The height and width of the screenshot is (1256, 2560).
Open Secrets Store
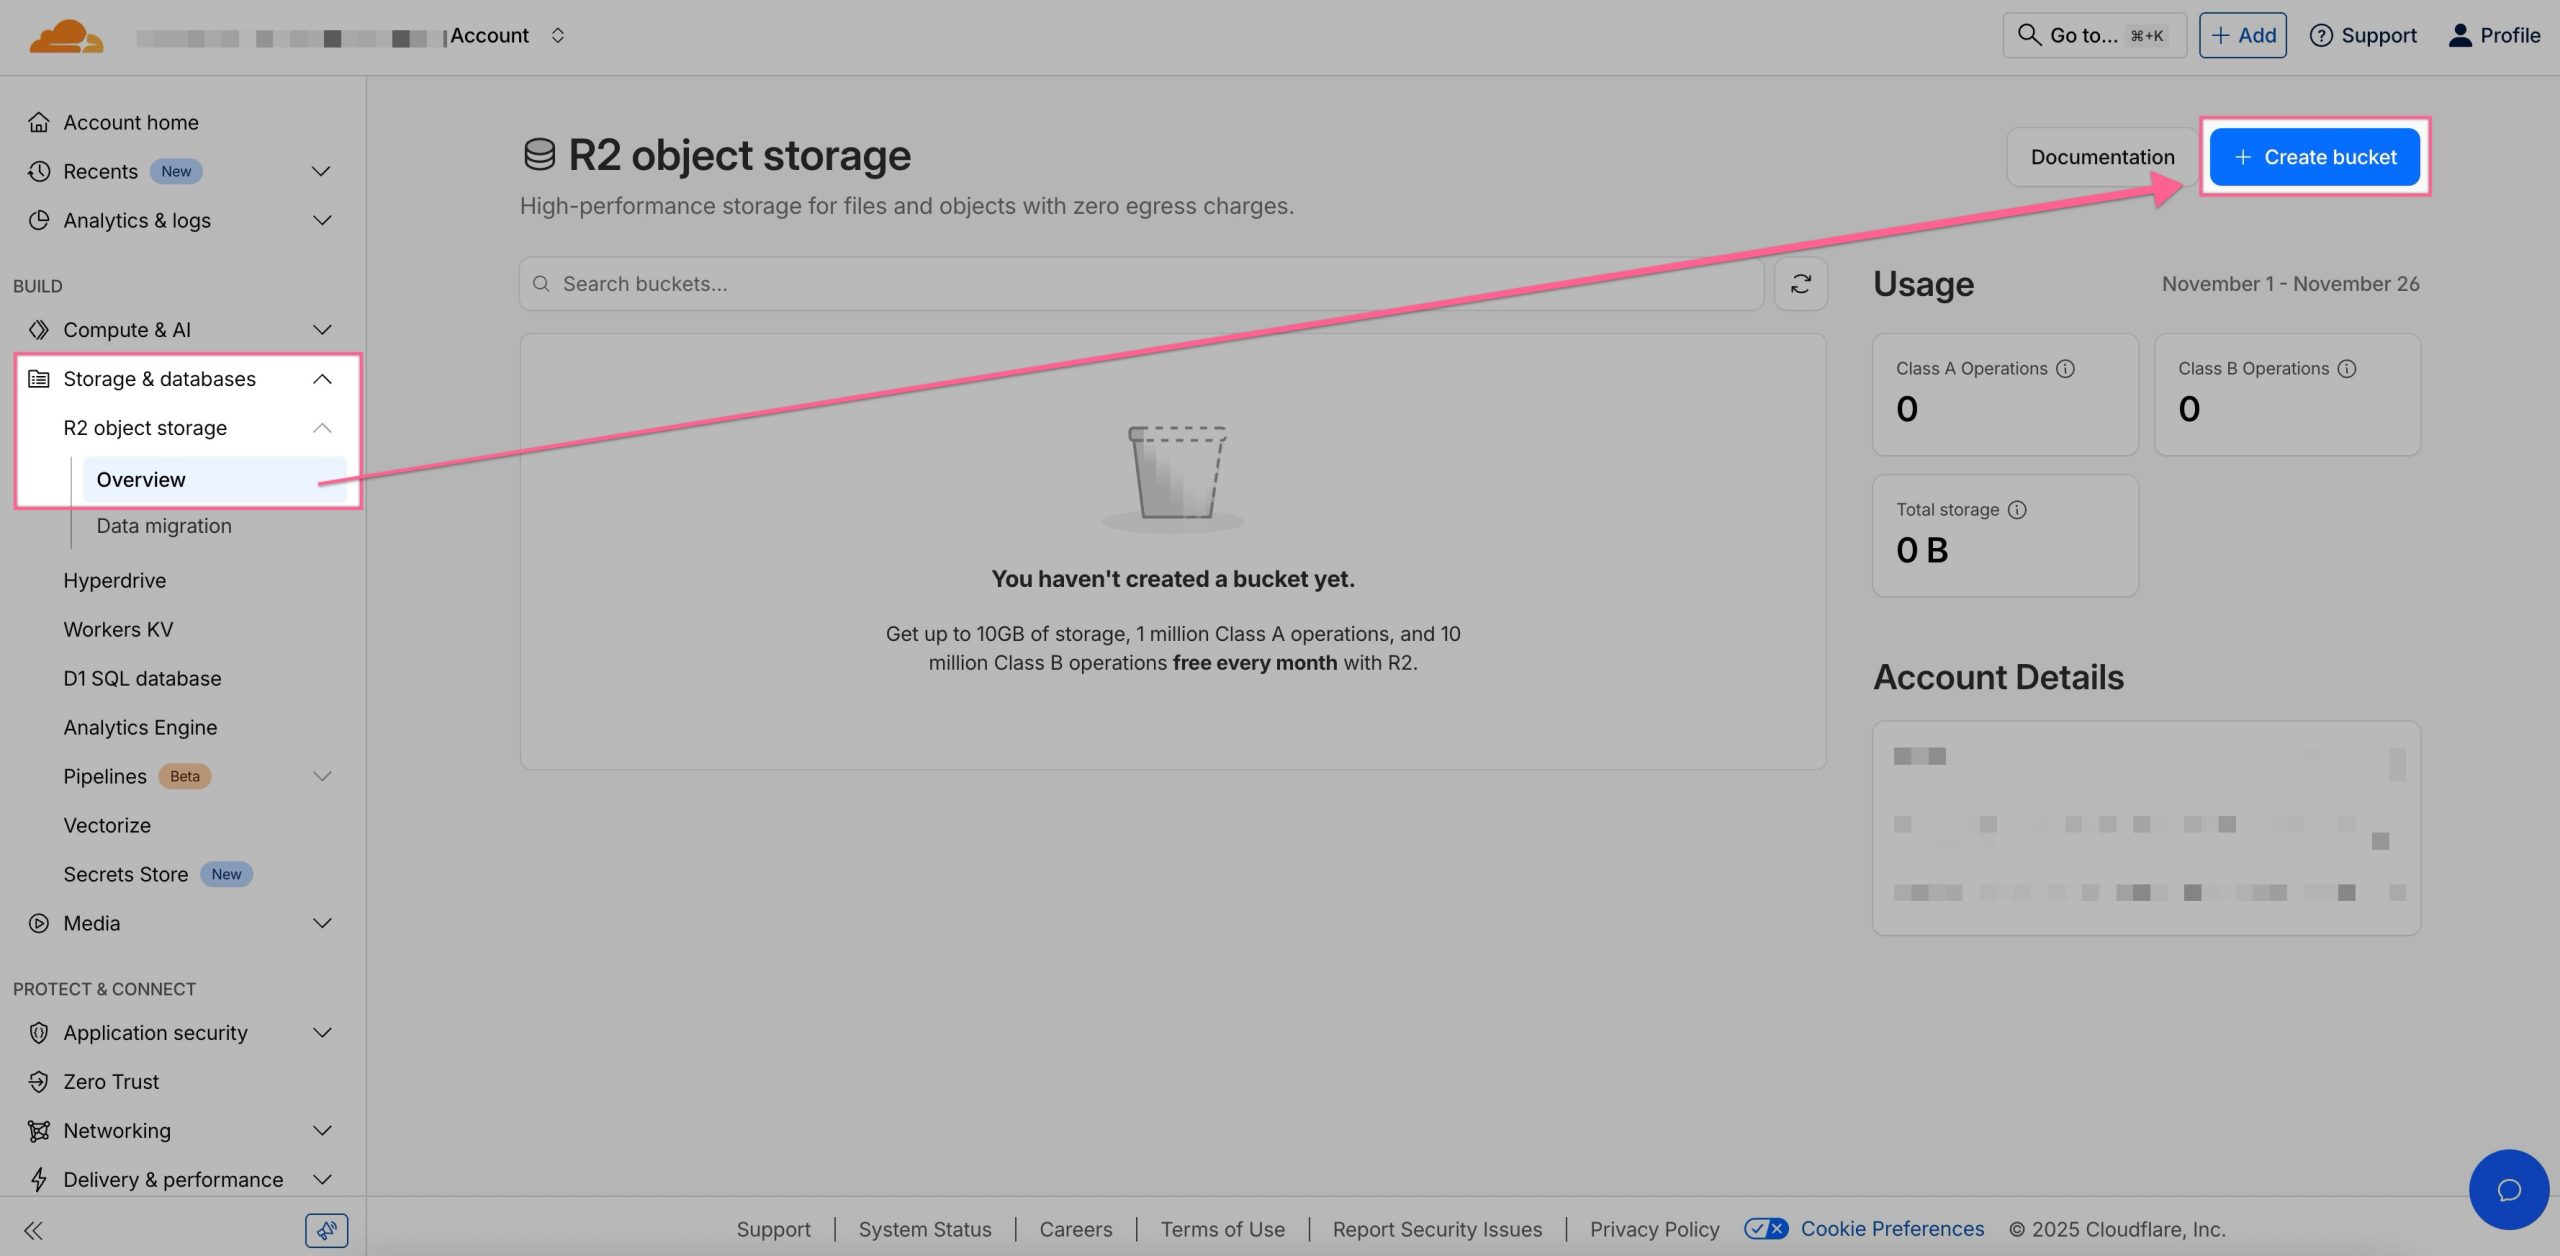(x=158, y=874)
